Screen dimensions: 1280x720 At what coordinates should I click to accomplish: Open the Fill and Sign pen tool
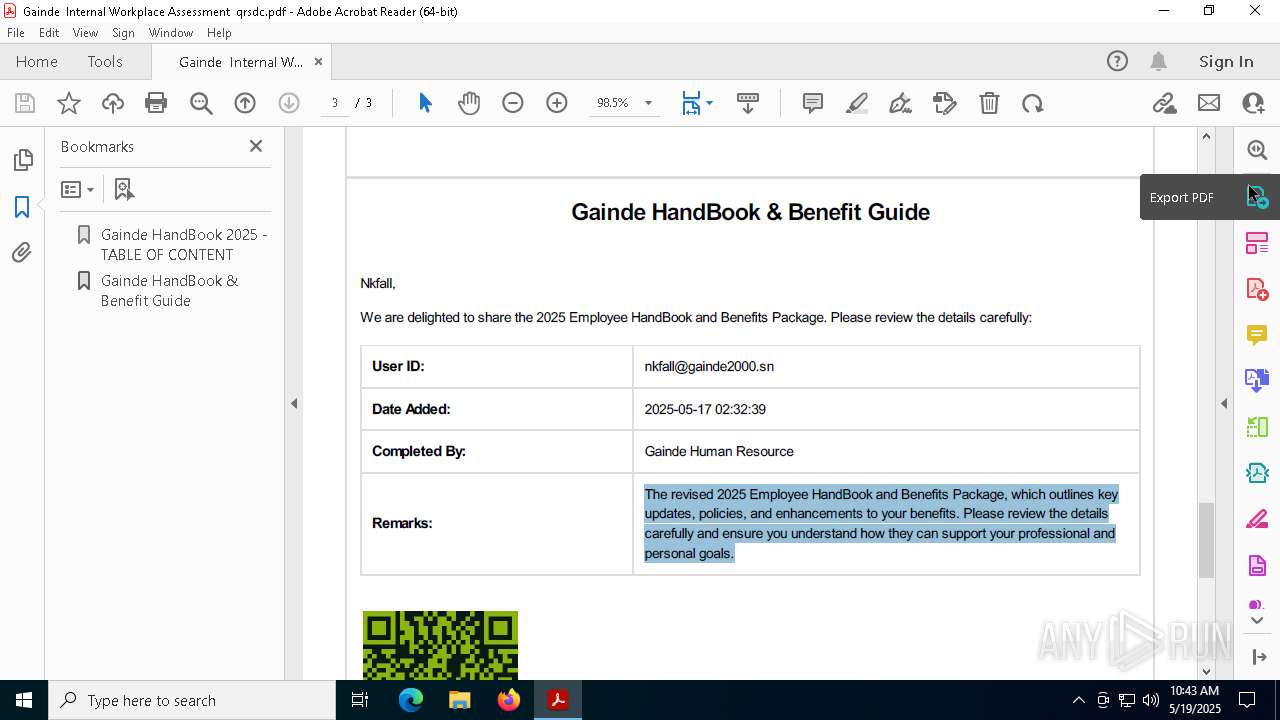click(900, 103)
